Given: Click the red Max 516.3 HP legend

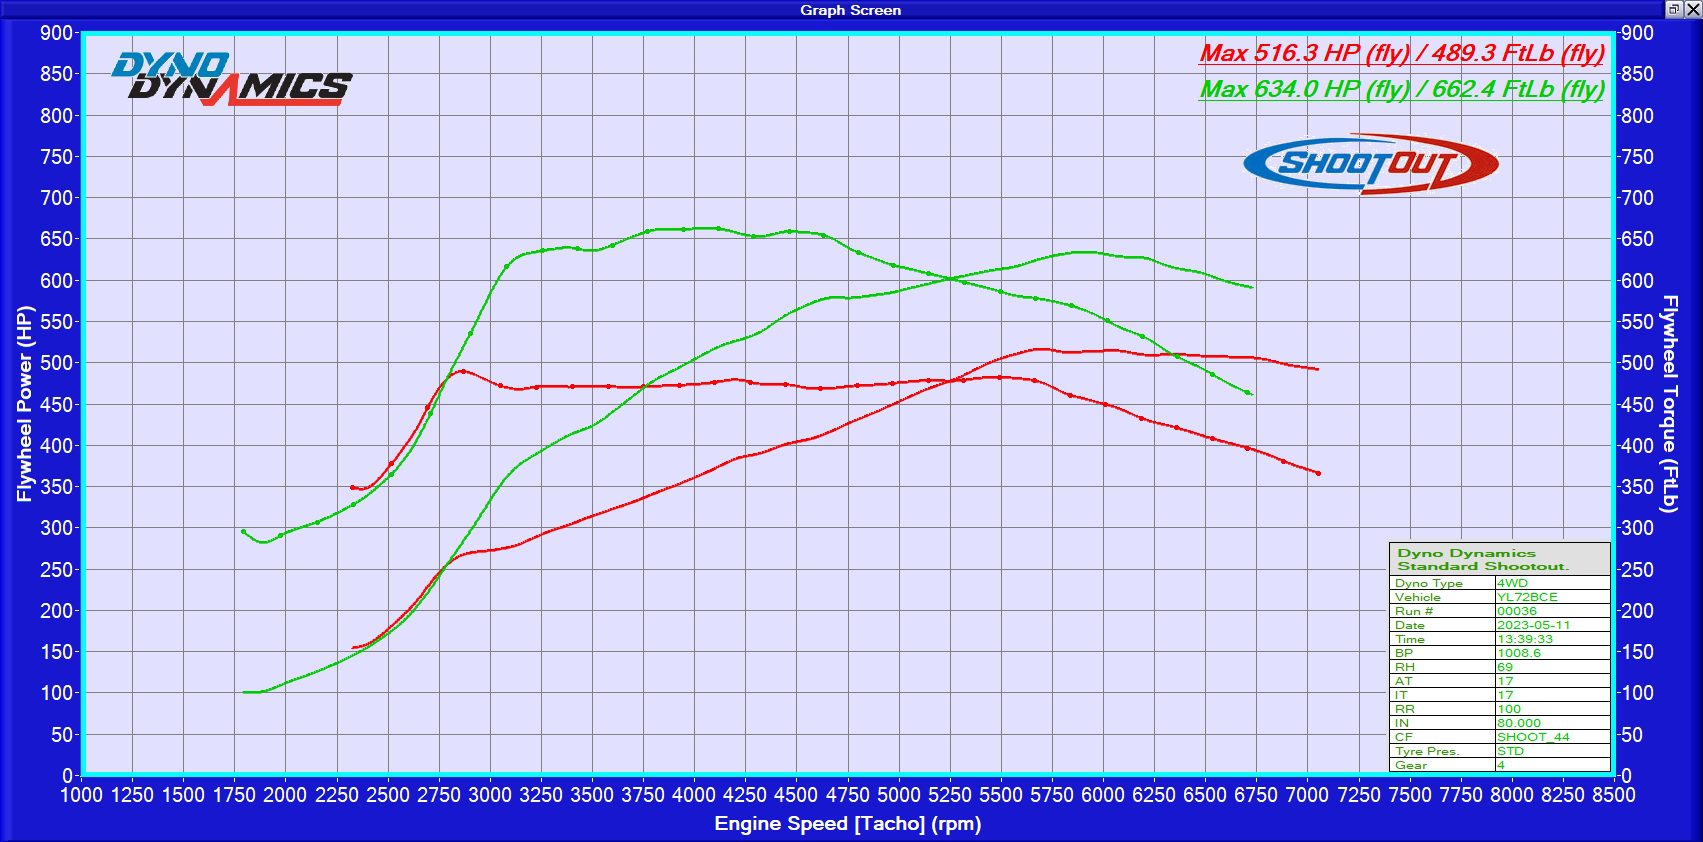Looking at the screenshot, I should [1401, 53].
